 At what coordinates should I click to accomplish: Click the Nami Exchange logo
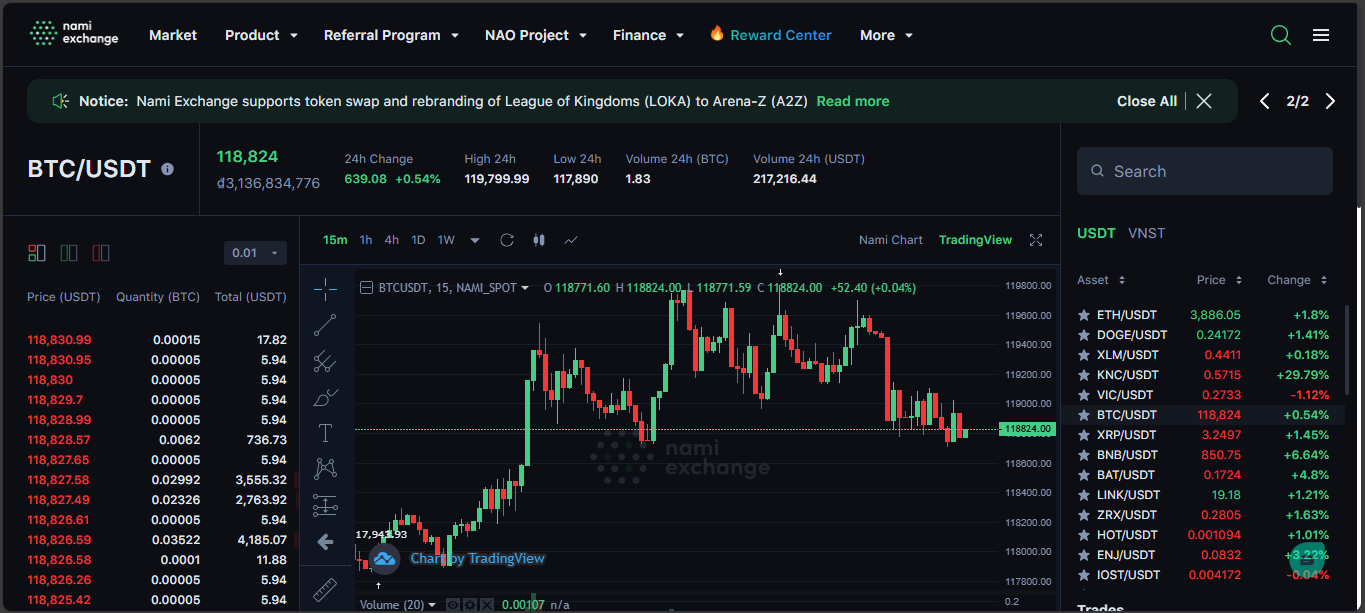74,34
